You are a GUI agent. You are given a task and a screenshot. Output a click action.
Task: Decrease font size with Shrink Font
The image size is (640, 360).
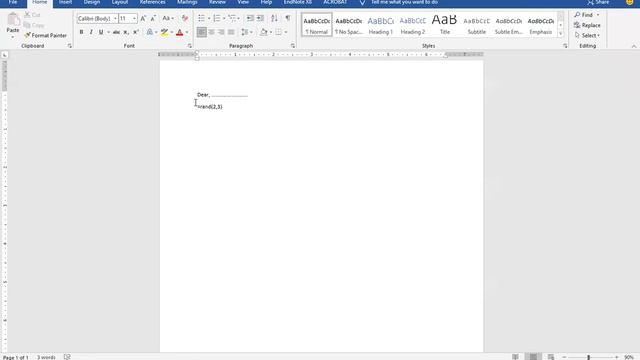click(153, 18)
